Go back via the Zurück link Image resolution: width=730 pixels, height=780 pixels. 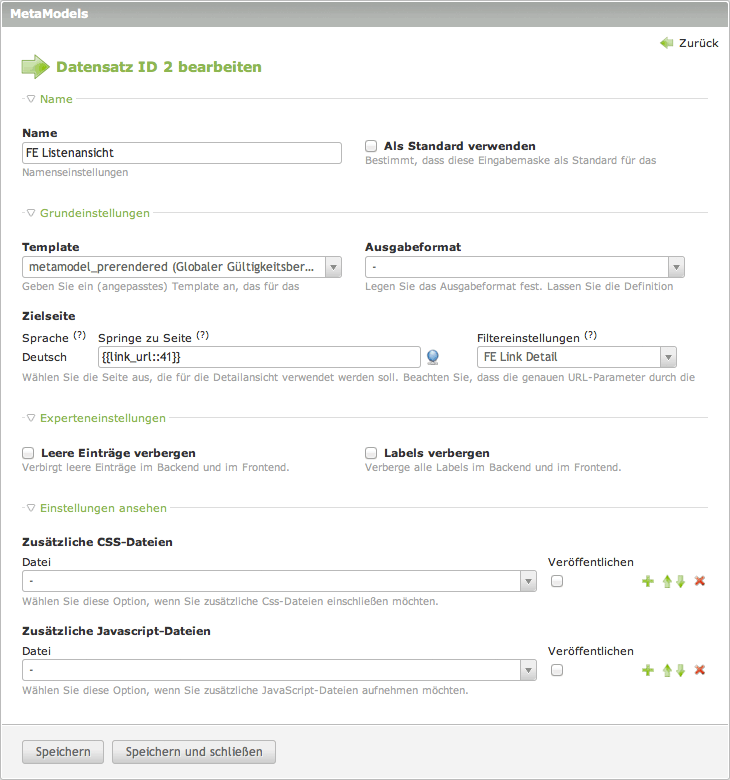point(690,43)
